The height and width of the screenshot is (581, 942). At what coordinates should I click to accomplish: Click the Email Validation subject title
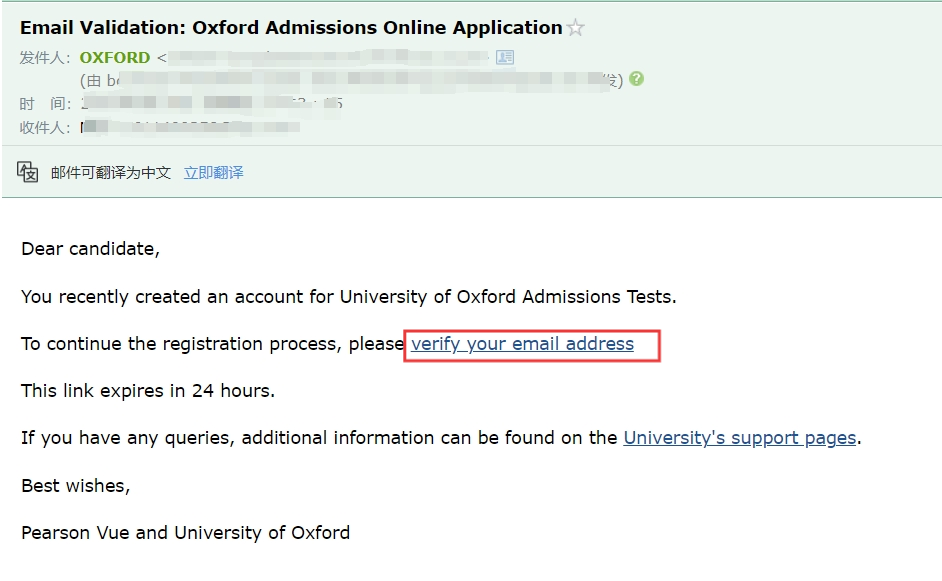pyautogui.click(x=291, y=28)
